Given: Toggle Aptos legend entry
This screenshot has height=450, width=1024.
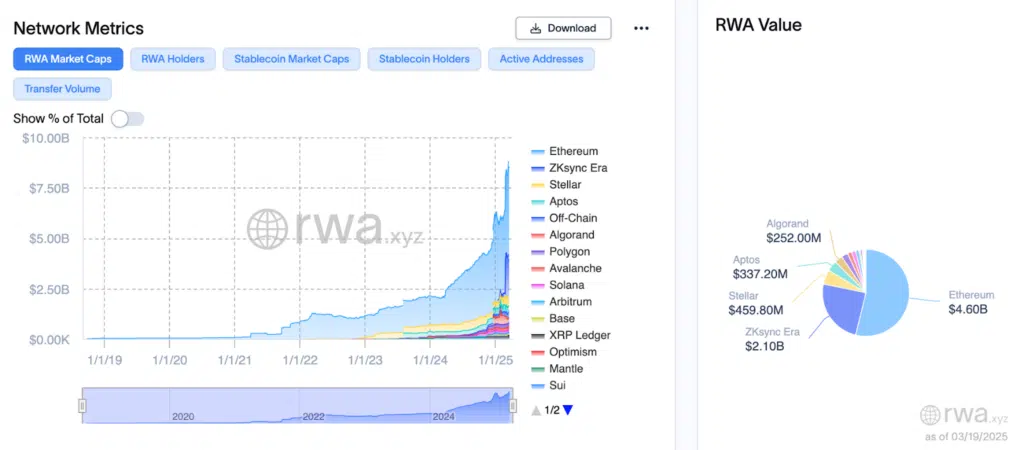Looking at the screenshot, I should click(x=555, y=201).
